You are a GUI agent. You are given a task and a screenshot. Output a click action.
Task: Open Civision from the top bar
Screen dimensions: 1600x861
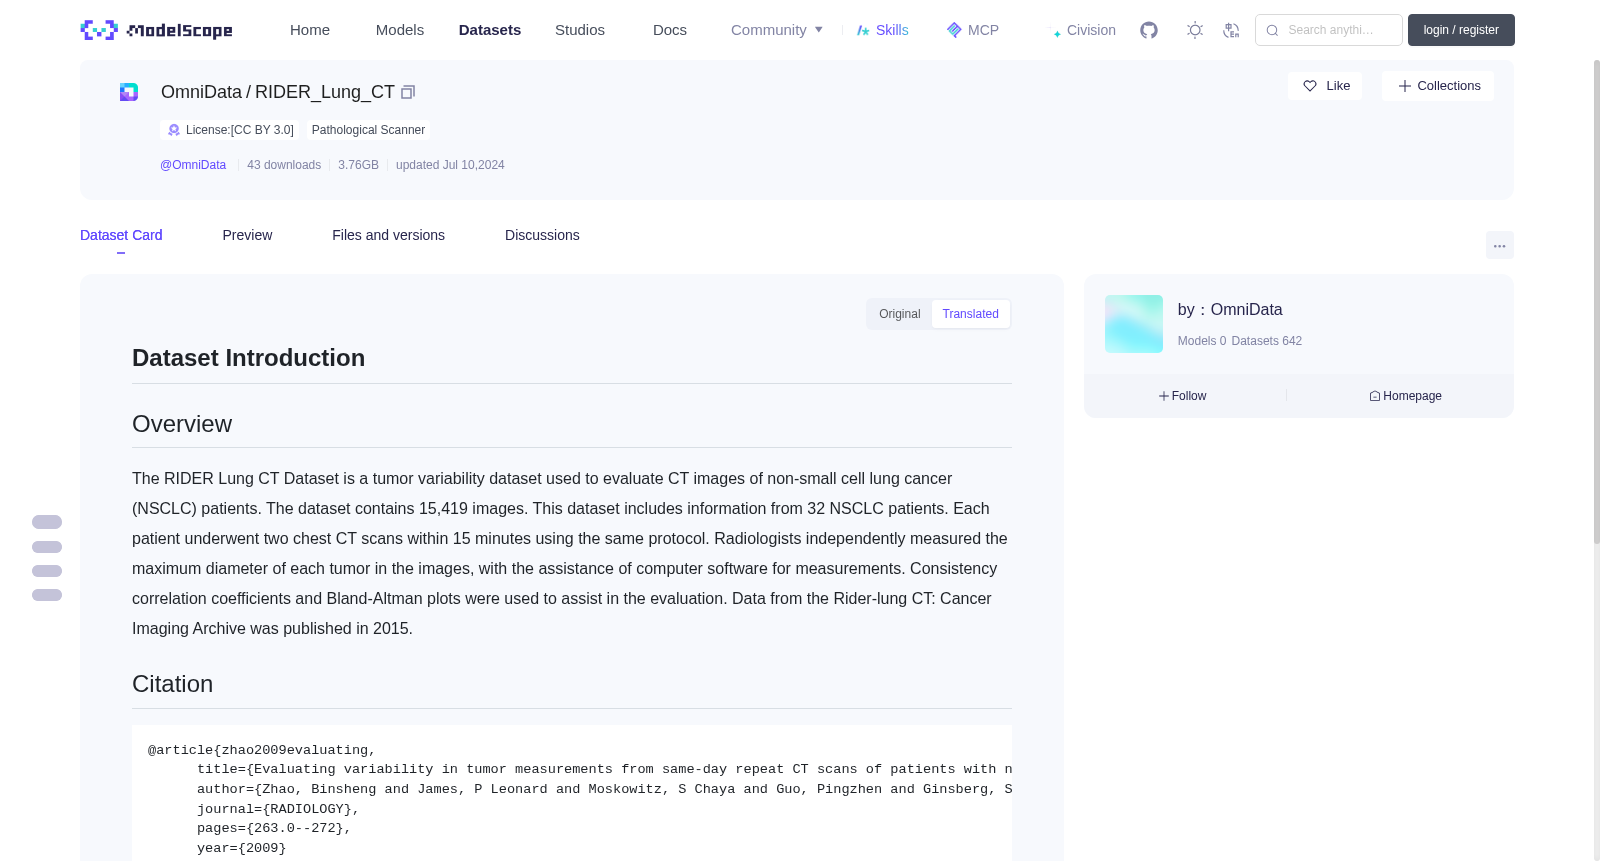coord(1084,30)
